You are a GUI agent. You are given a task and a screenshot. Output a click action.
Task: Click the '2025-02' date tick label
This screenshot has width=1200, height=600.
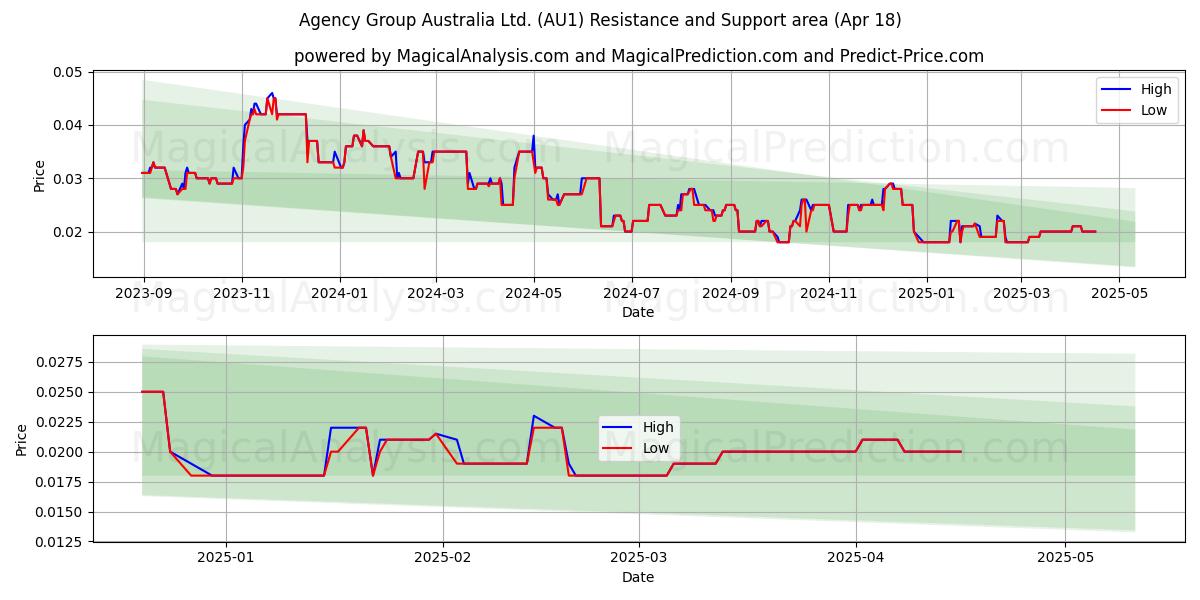[443, 558]
